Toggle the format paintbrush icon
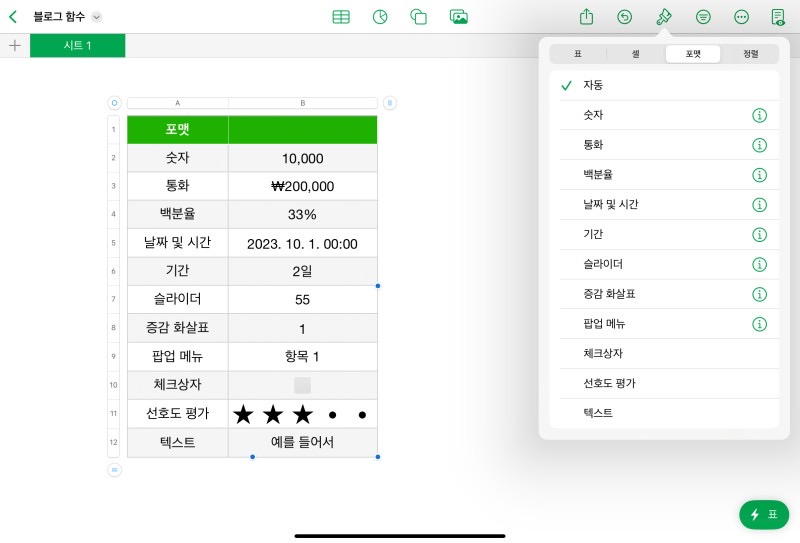This screenshot has height=543, width=800. 663,17
